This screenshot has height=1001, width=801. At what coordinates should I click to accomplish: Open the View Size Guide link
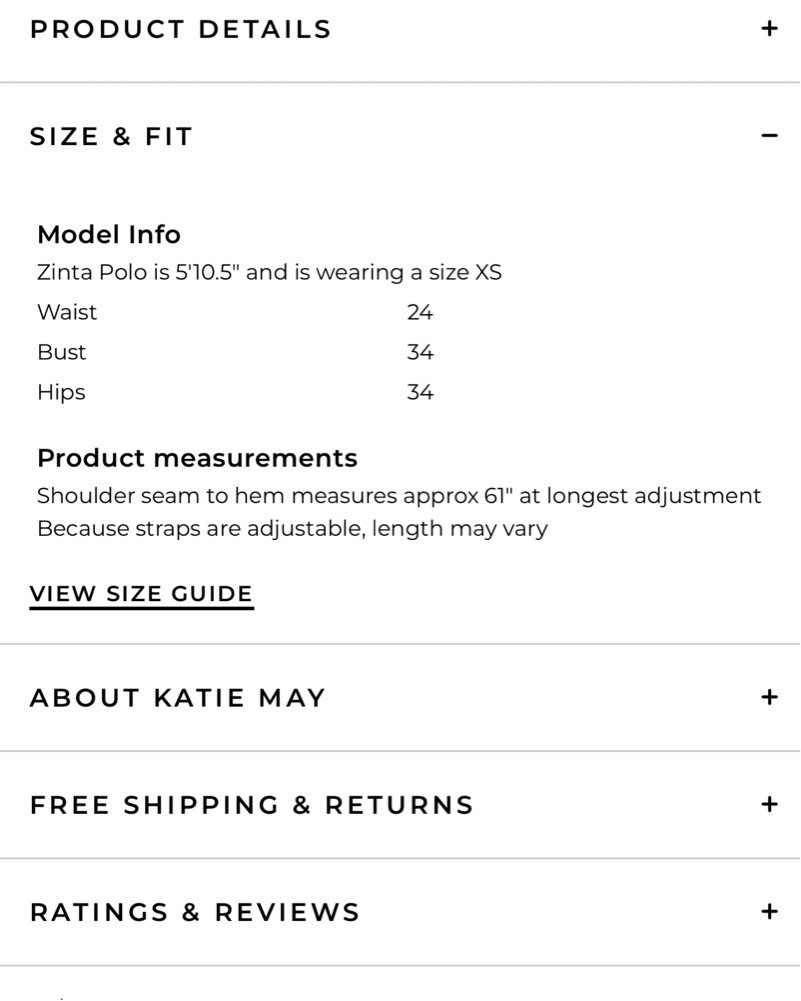142,594
